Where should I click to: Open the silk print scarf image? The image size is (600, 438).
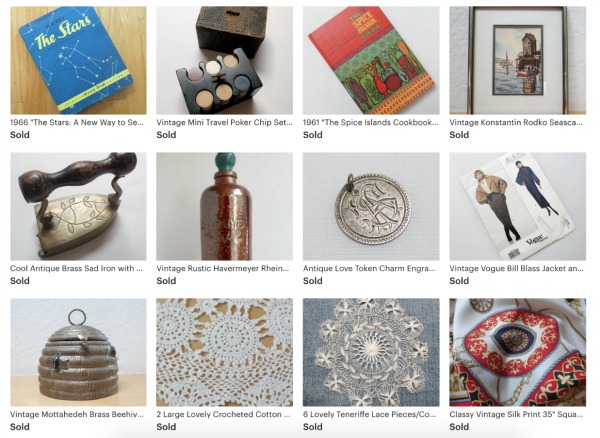[x=517, y=352]
